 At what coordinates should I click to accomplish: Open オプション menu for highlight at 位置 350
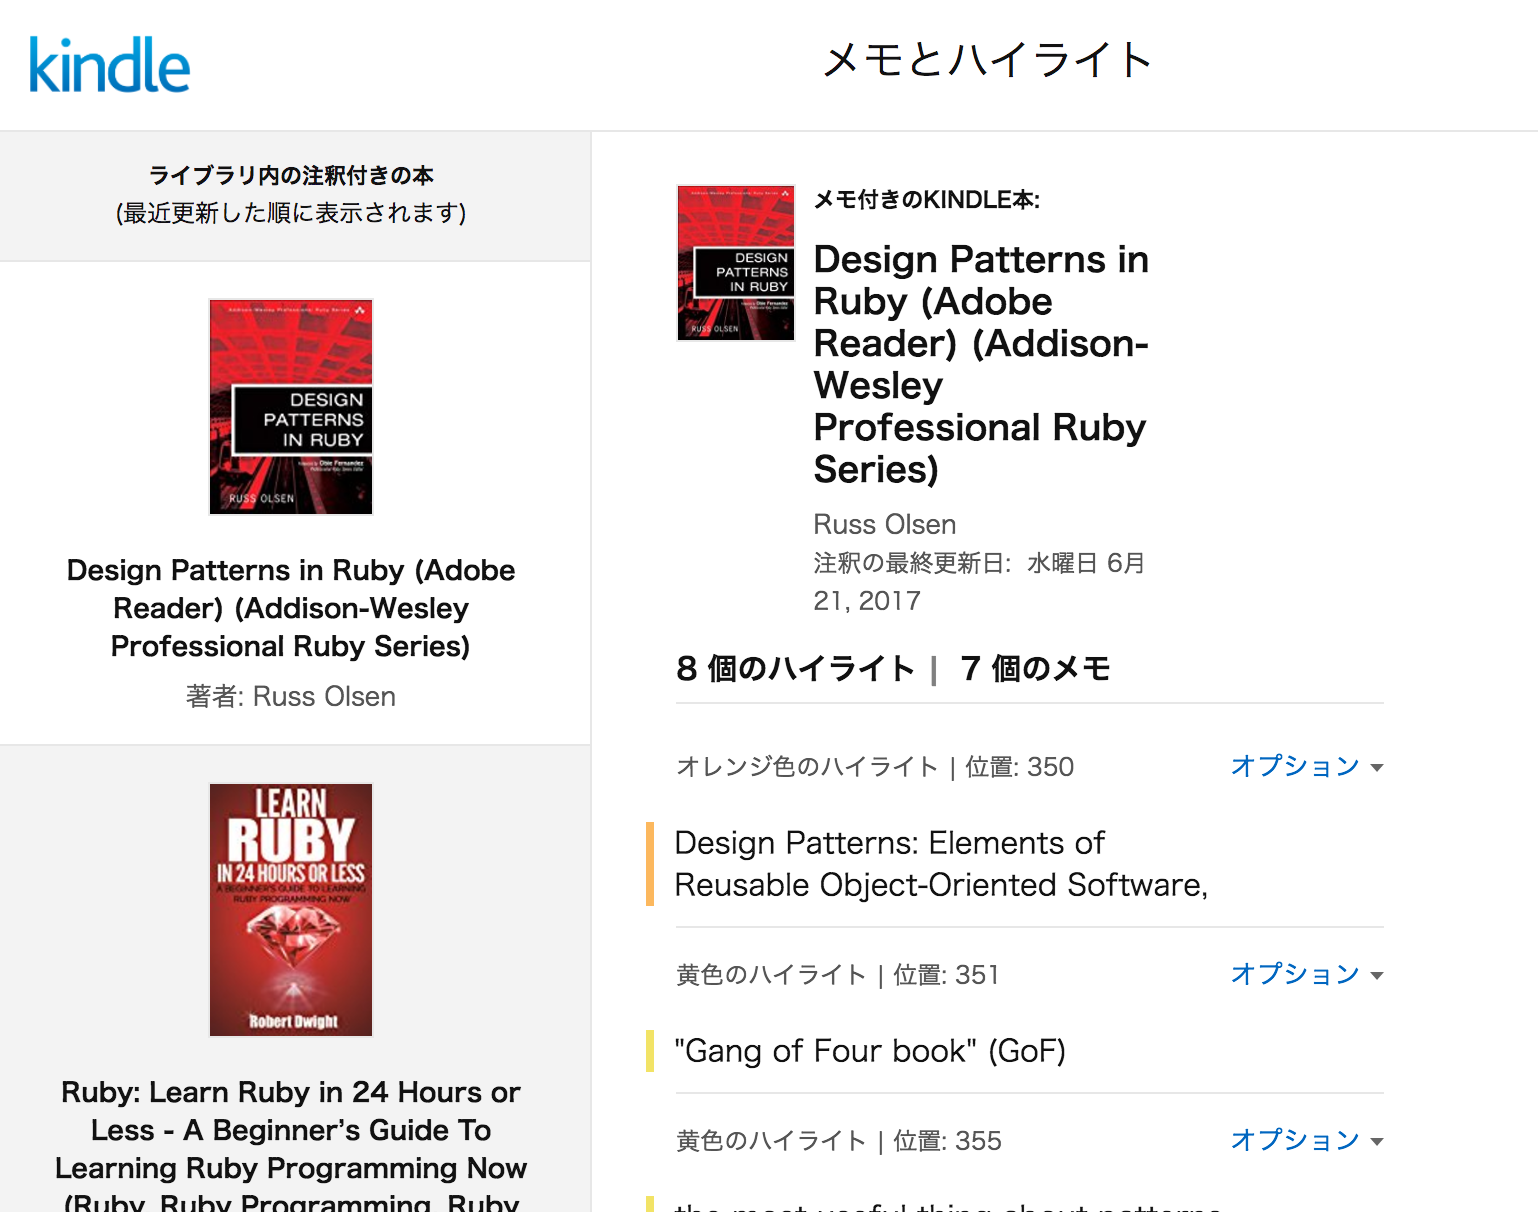tap(1295, 766)
